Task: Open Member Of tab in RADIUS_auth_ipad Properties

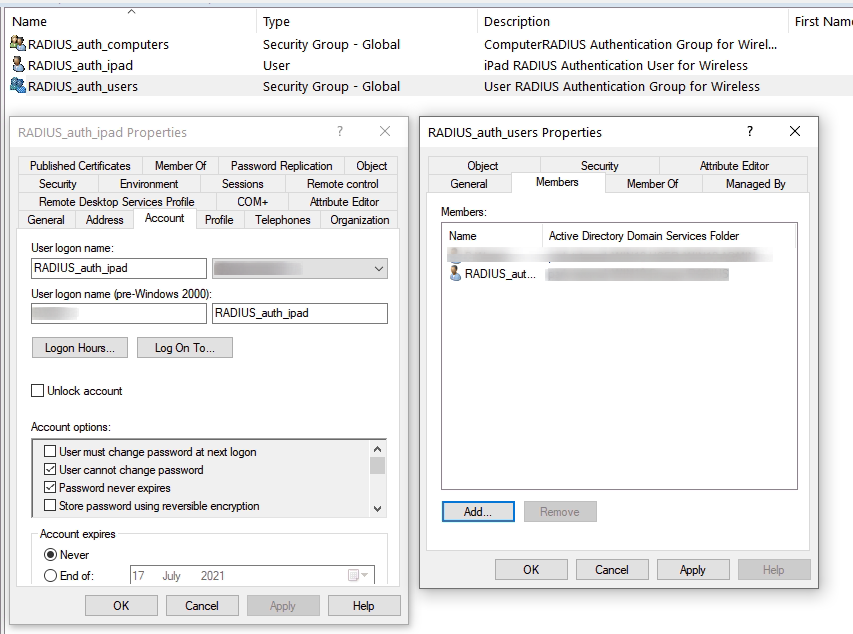Action: point(181,165)
